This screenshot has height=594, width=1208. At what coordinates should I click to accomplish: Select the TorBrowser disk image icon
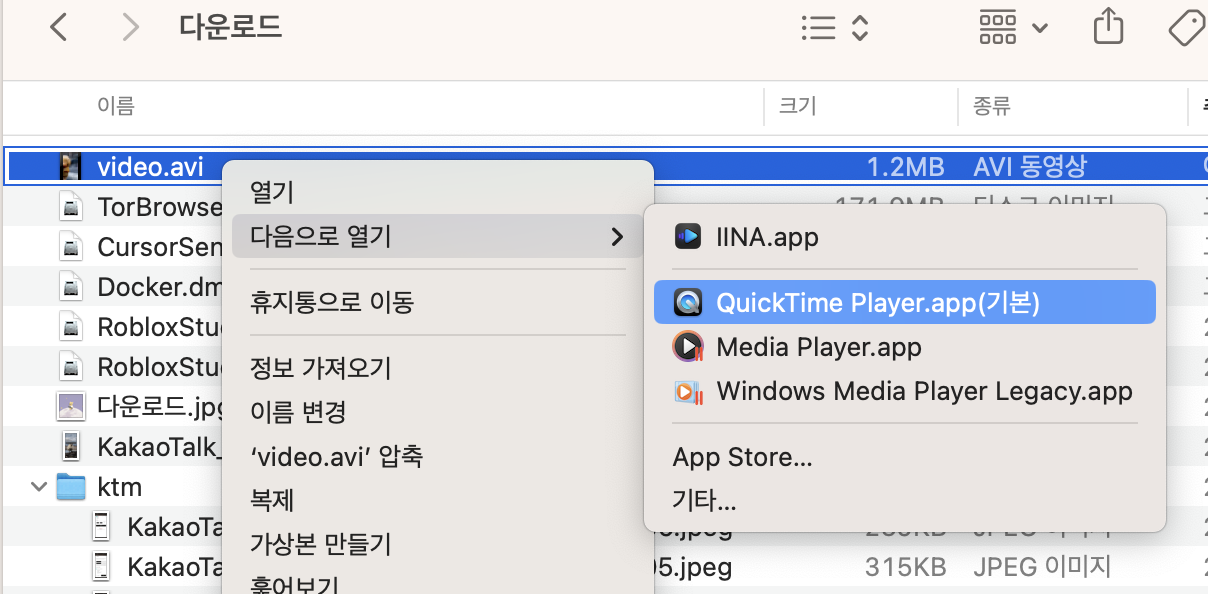pyautogui.click(x=70, y=208)
